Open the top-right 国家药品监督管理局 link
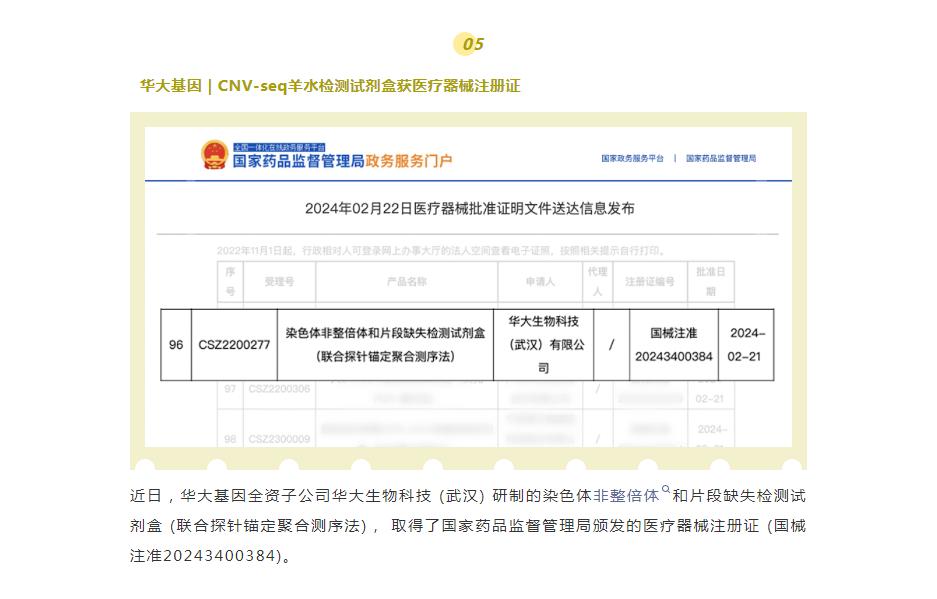The height and width of the screenshot is (599, 937). click(x=721, y=158)
